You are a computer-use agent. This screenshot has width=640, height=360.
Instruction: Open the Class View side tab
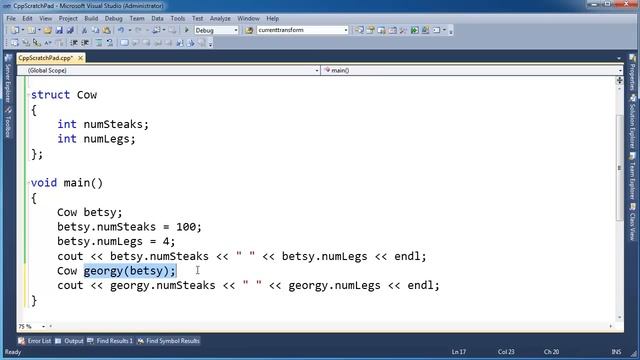(632, 222)
